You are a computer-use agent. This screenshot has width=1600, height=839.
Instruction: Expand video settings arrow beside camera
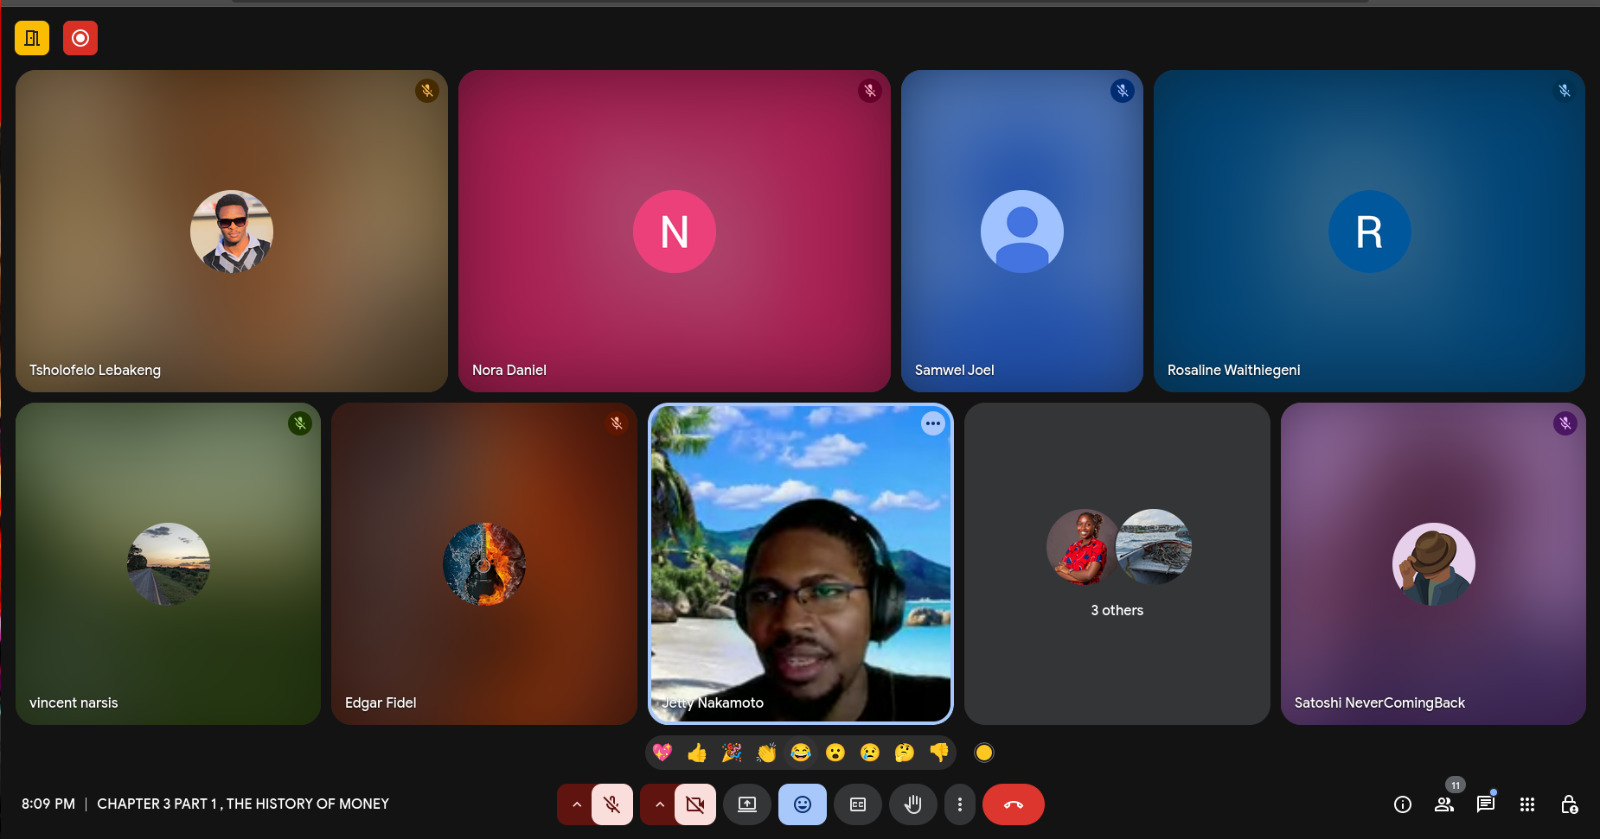pos(659,804)
